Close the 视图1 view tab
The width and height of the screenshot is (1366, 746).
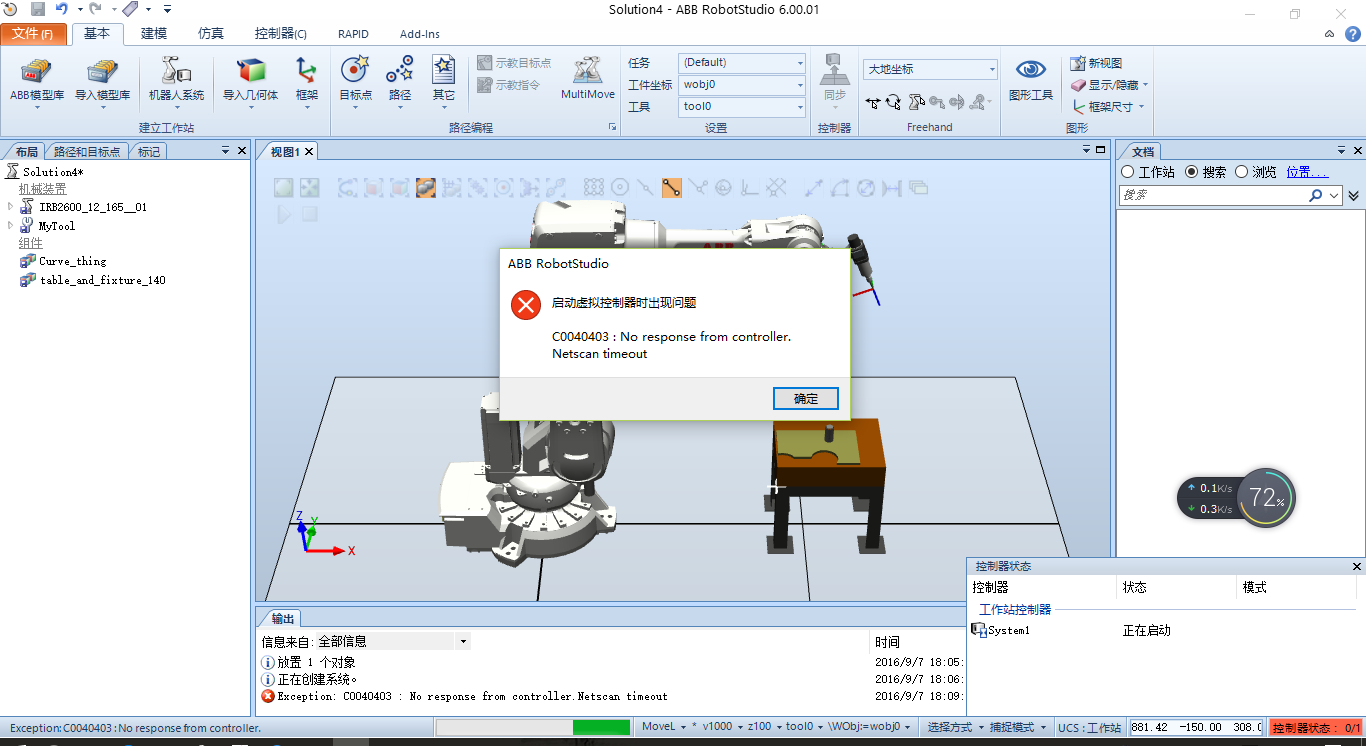(x=309, y=151)
